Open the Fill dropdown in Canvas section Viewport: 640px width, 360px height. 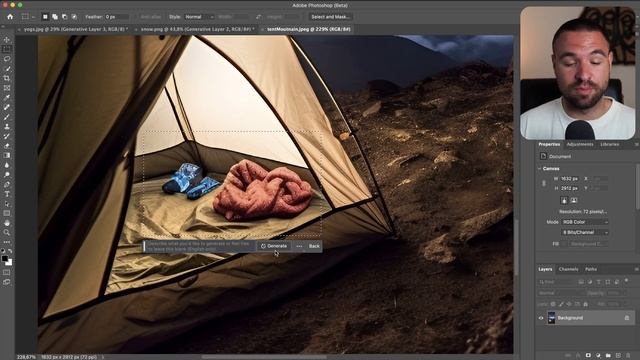[588, 244]
